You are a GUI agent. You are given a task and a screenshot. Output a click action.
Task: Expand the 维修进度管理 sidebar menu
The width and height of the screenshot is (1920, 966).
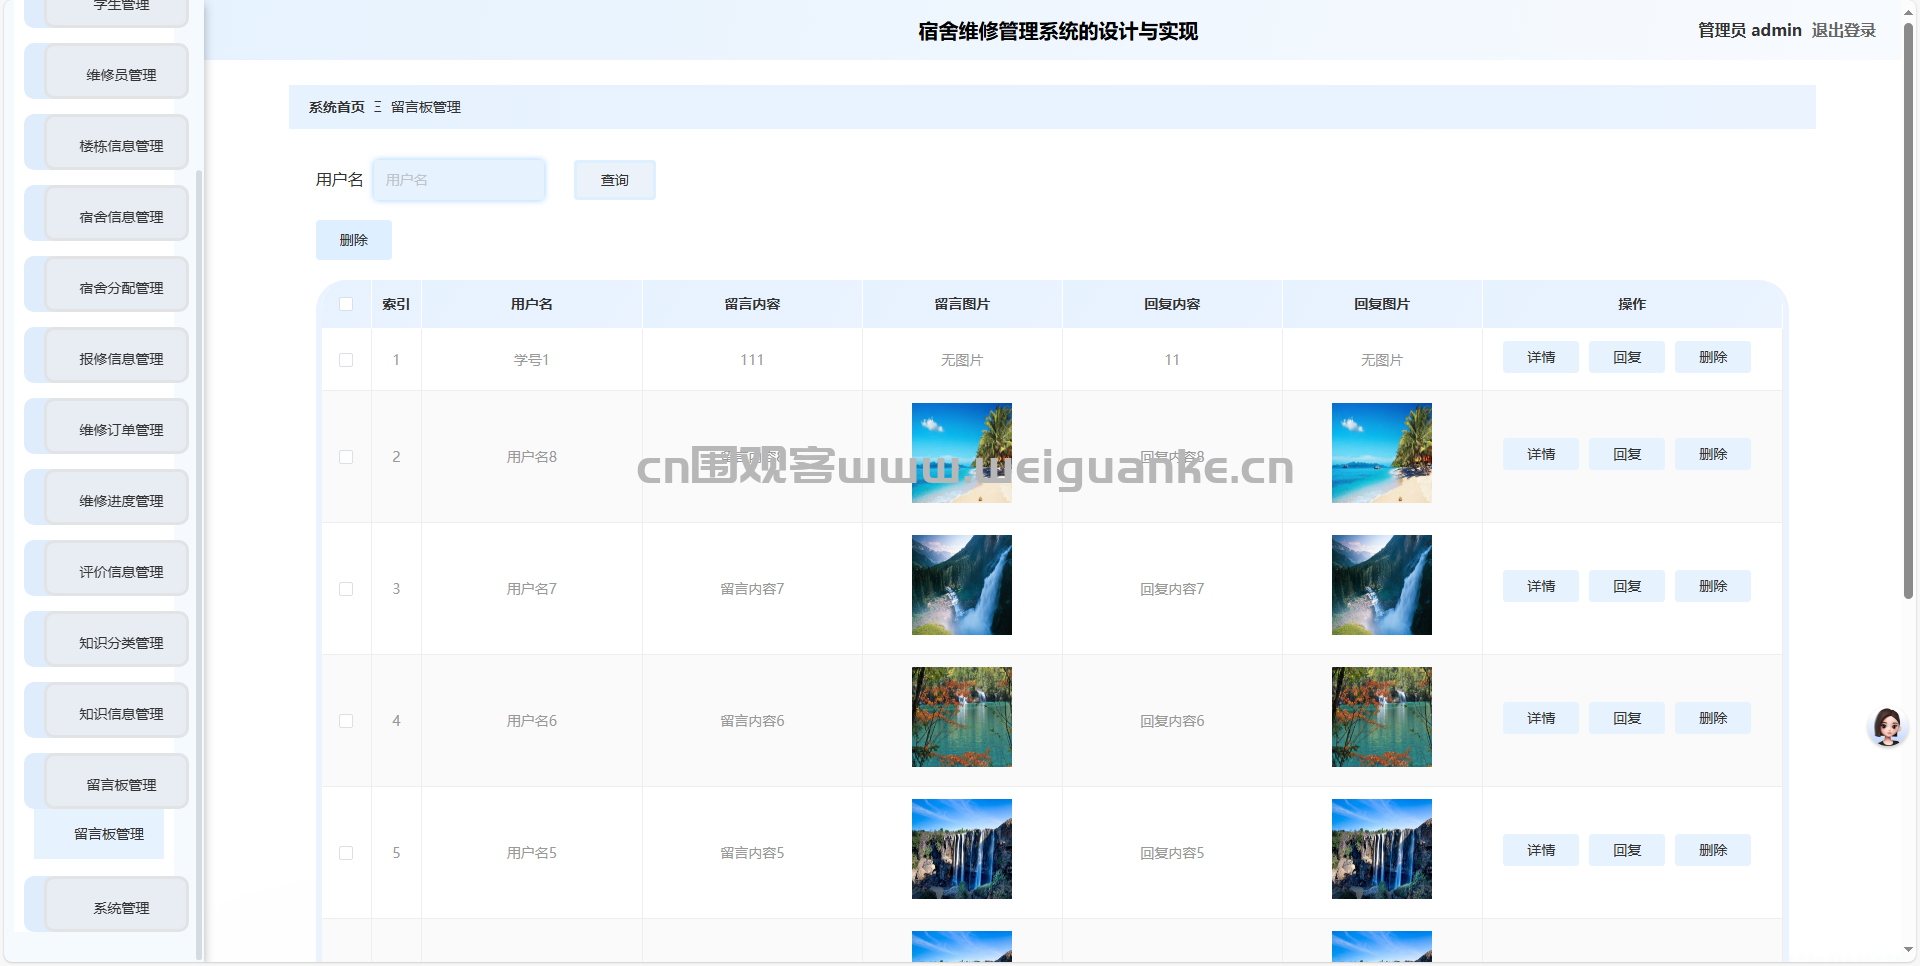[107, 498]
